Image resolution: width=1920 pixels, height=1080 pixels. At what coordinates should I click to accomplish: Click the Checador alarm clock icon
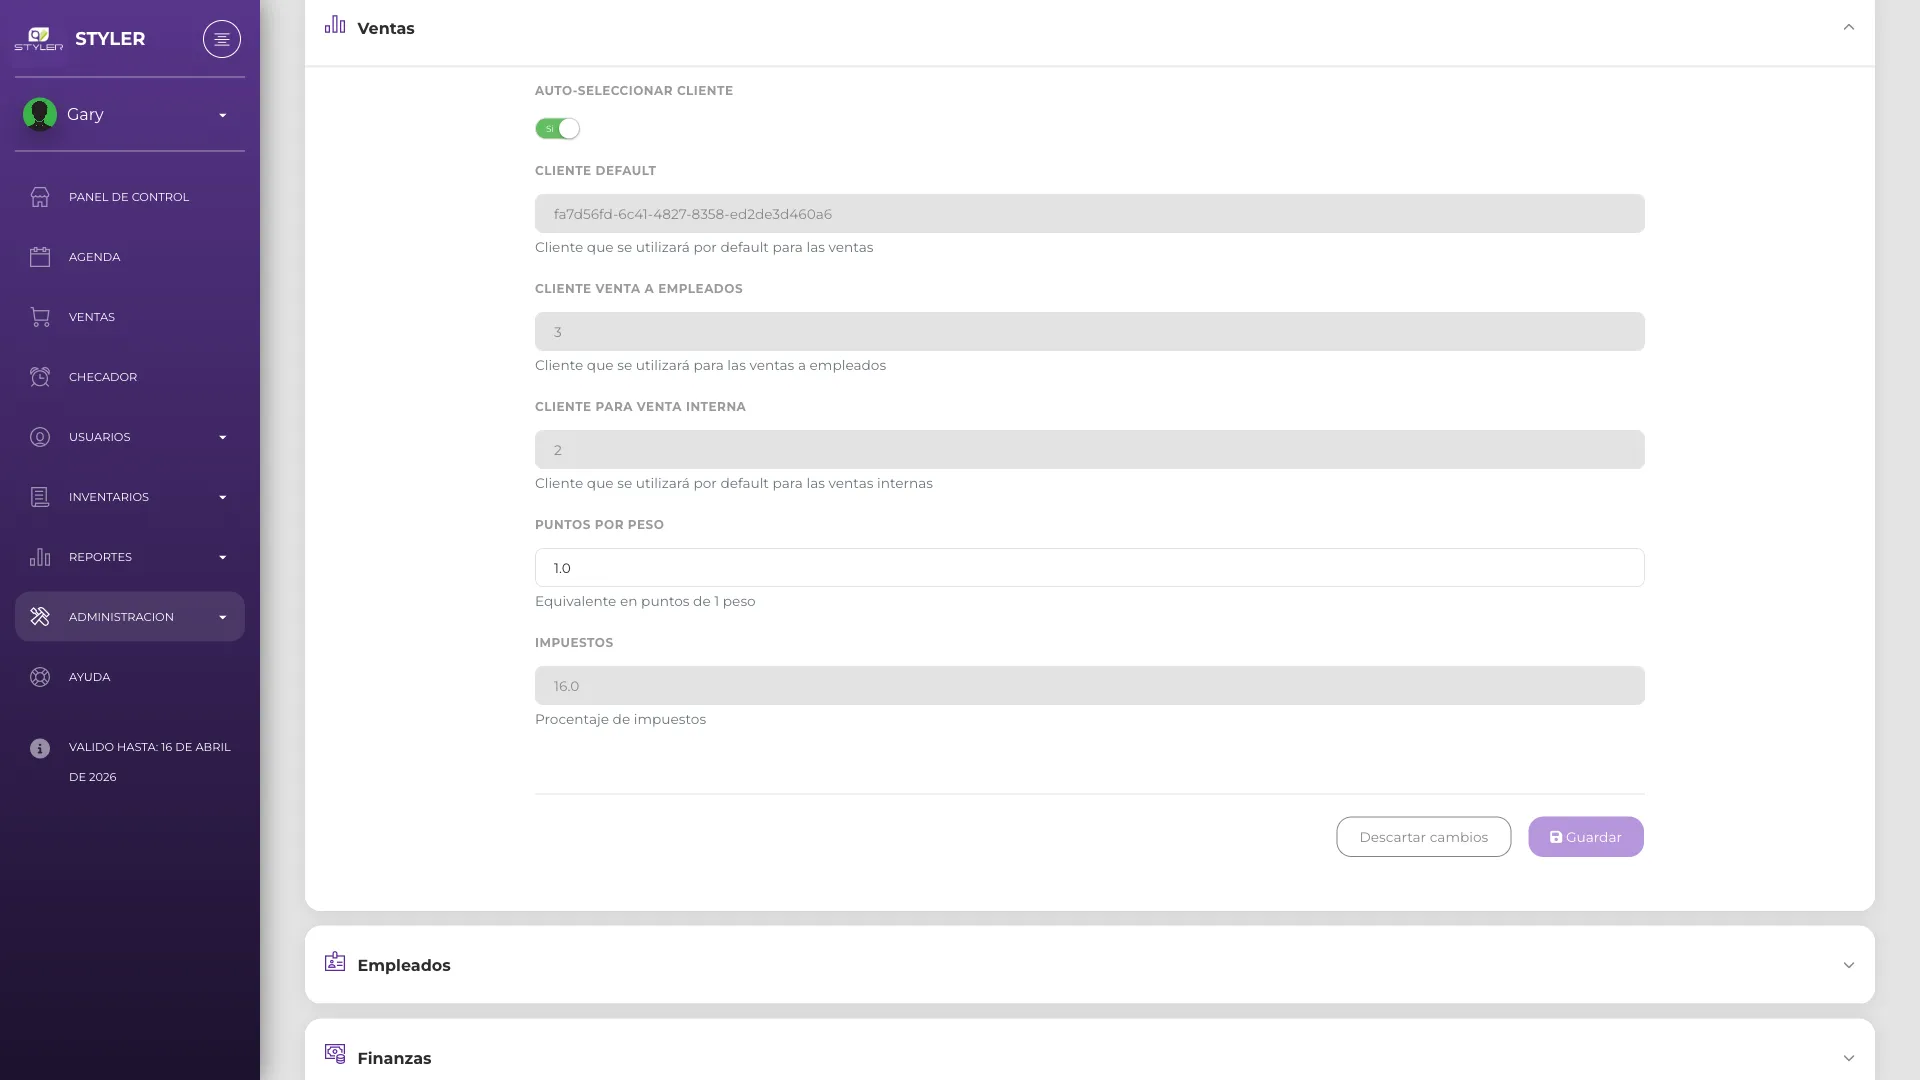coord(40,377)
